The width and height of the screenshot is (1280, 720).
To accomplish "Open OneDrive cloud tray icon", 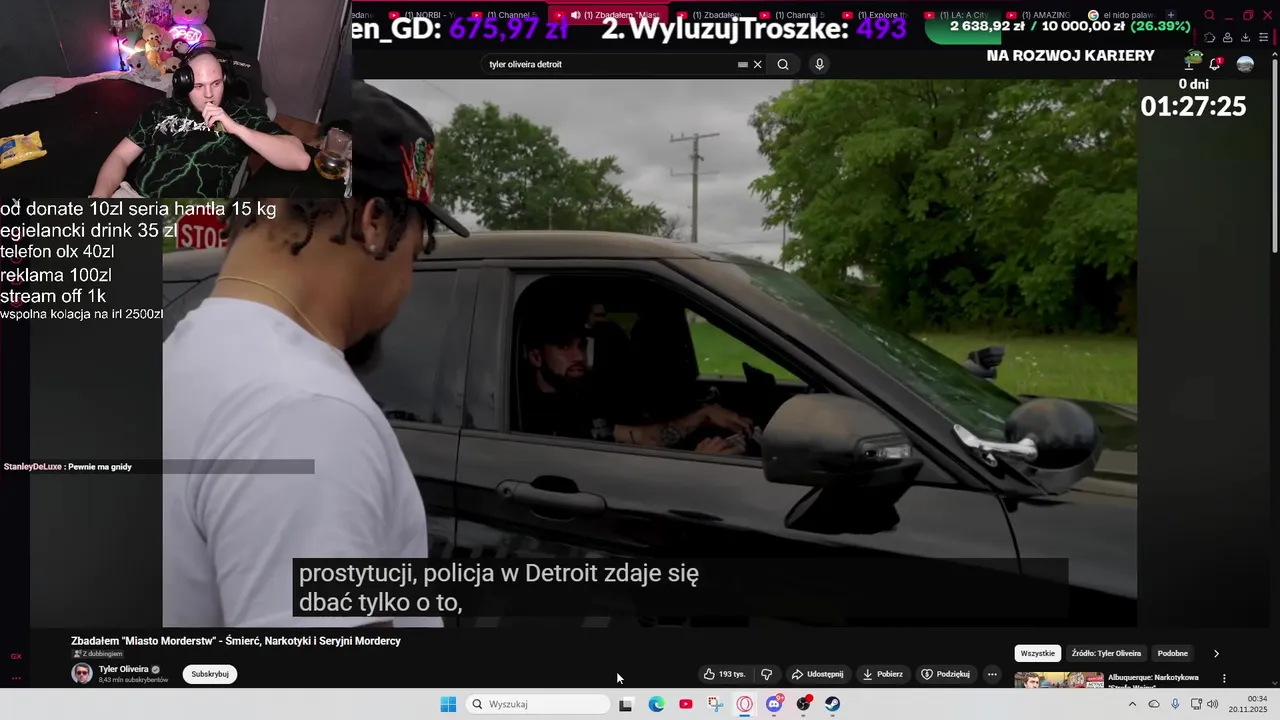I will pos(1154,704).
